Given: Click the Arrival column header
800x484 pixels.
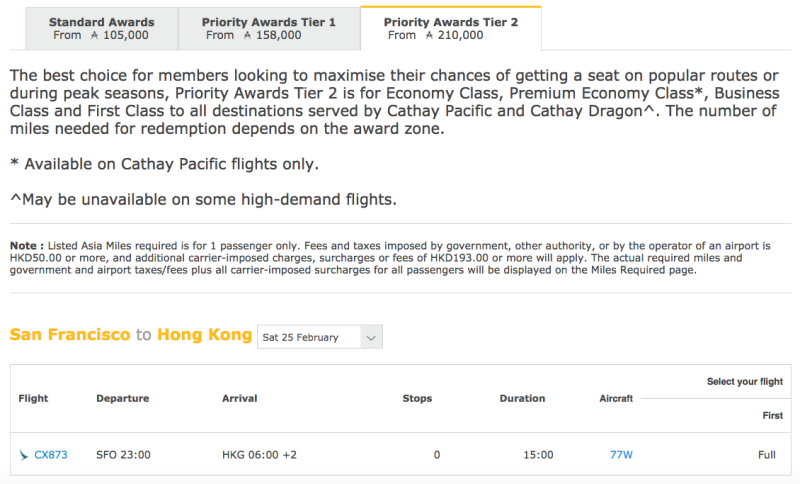Looking at the screenshot, I should click(239, 398).
